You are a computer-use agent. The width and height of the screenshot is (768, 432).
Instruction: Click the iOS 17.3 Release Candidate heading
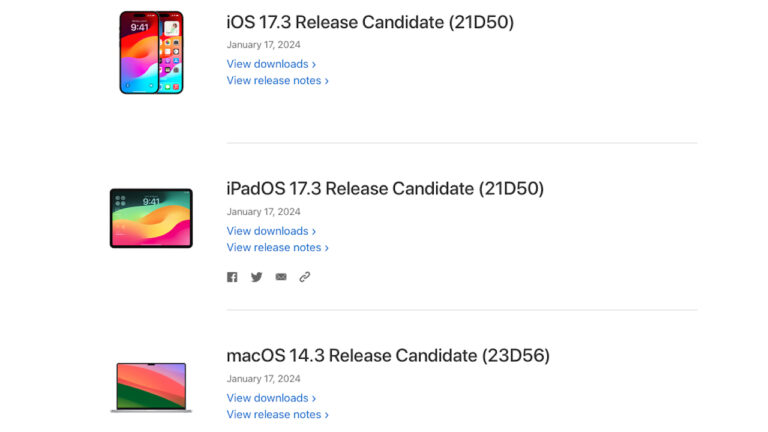370,22
